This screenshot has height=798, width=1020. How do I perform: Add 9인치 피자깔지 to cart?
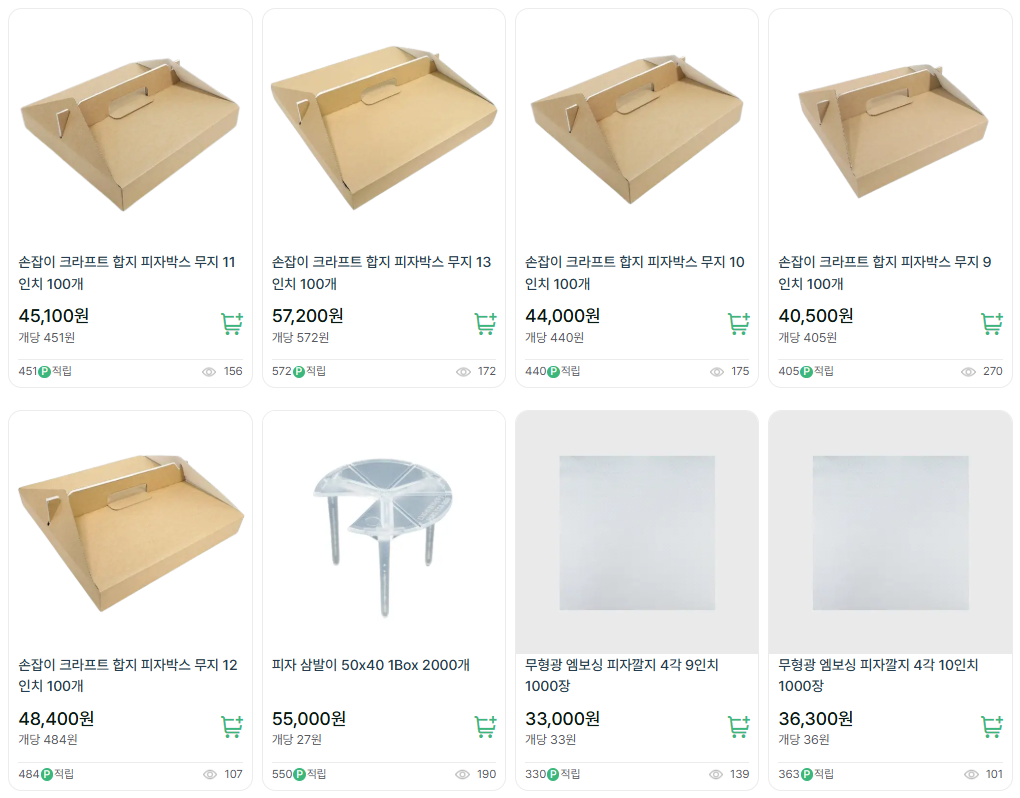click(738, 727)
